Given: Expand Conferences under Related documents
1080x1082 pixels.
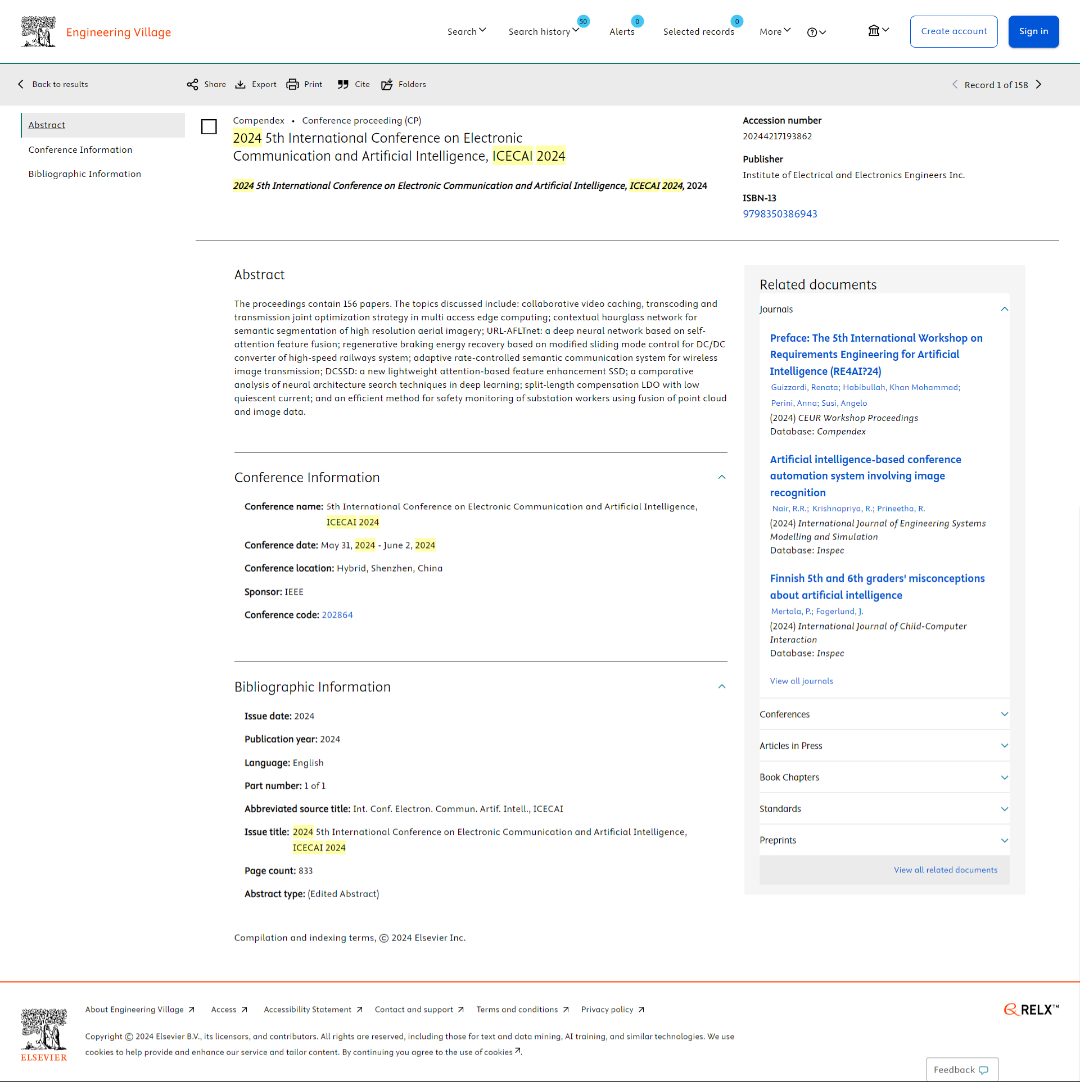Looking at the screenshot, I should coord(1004,714).
